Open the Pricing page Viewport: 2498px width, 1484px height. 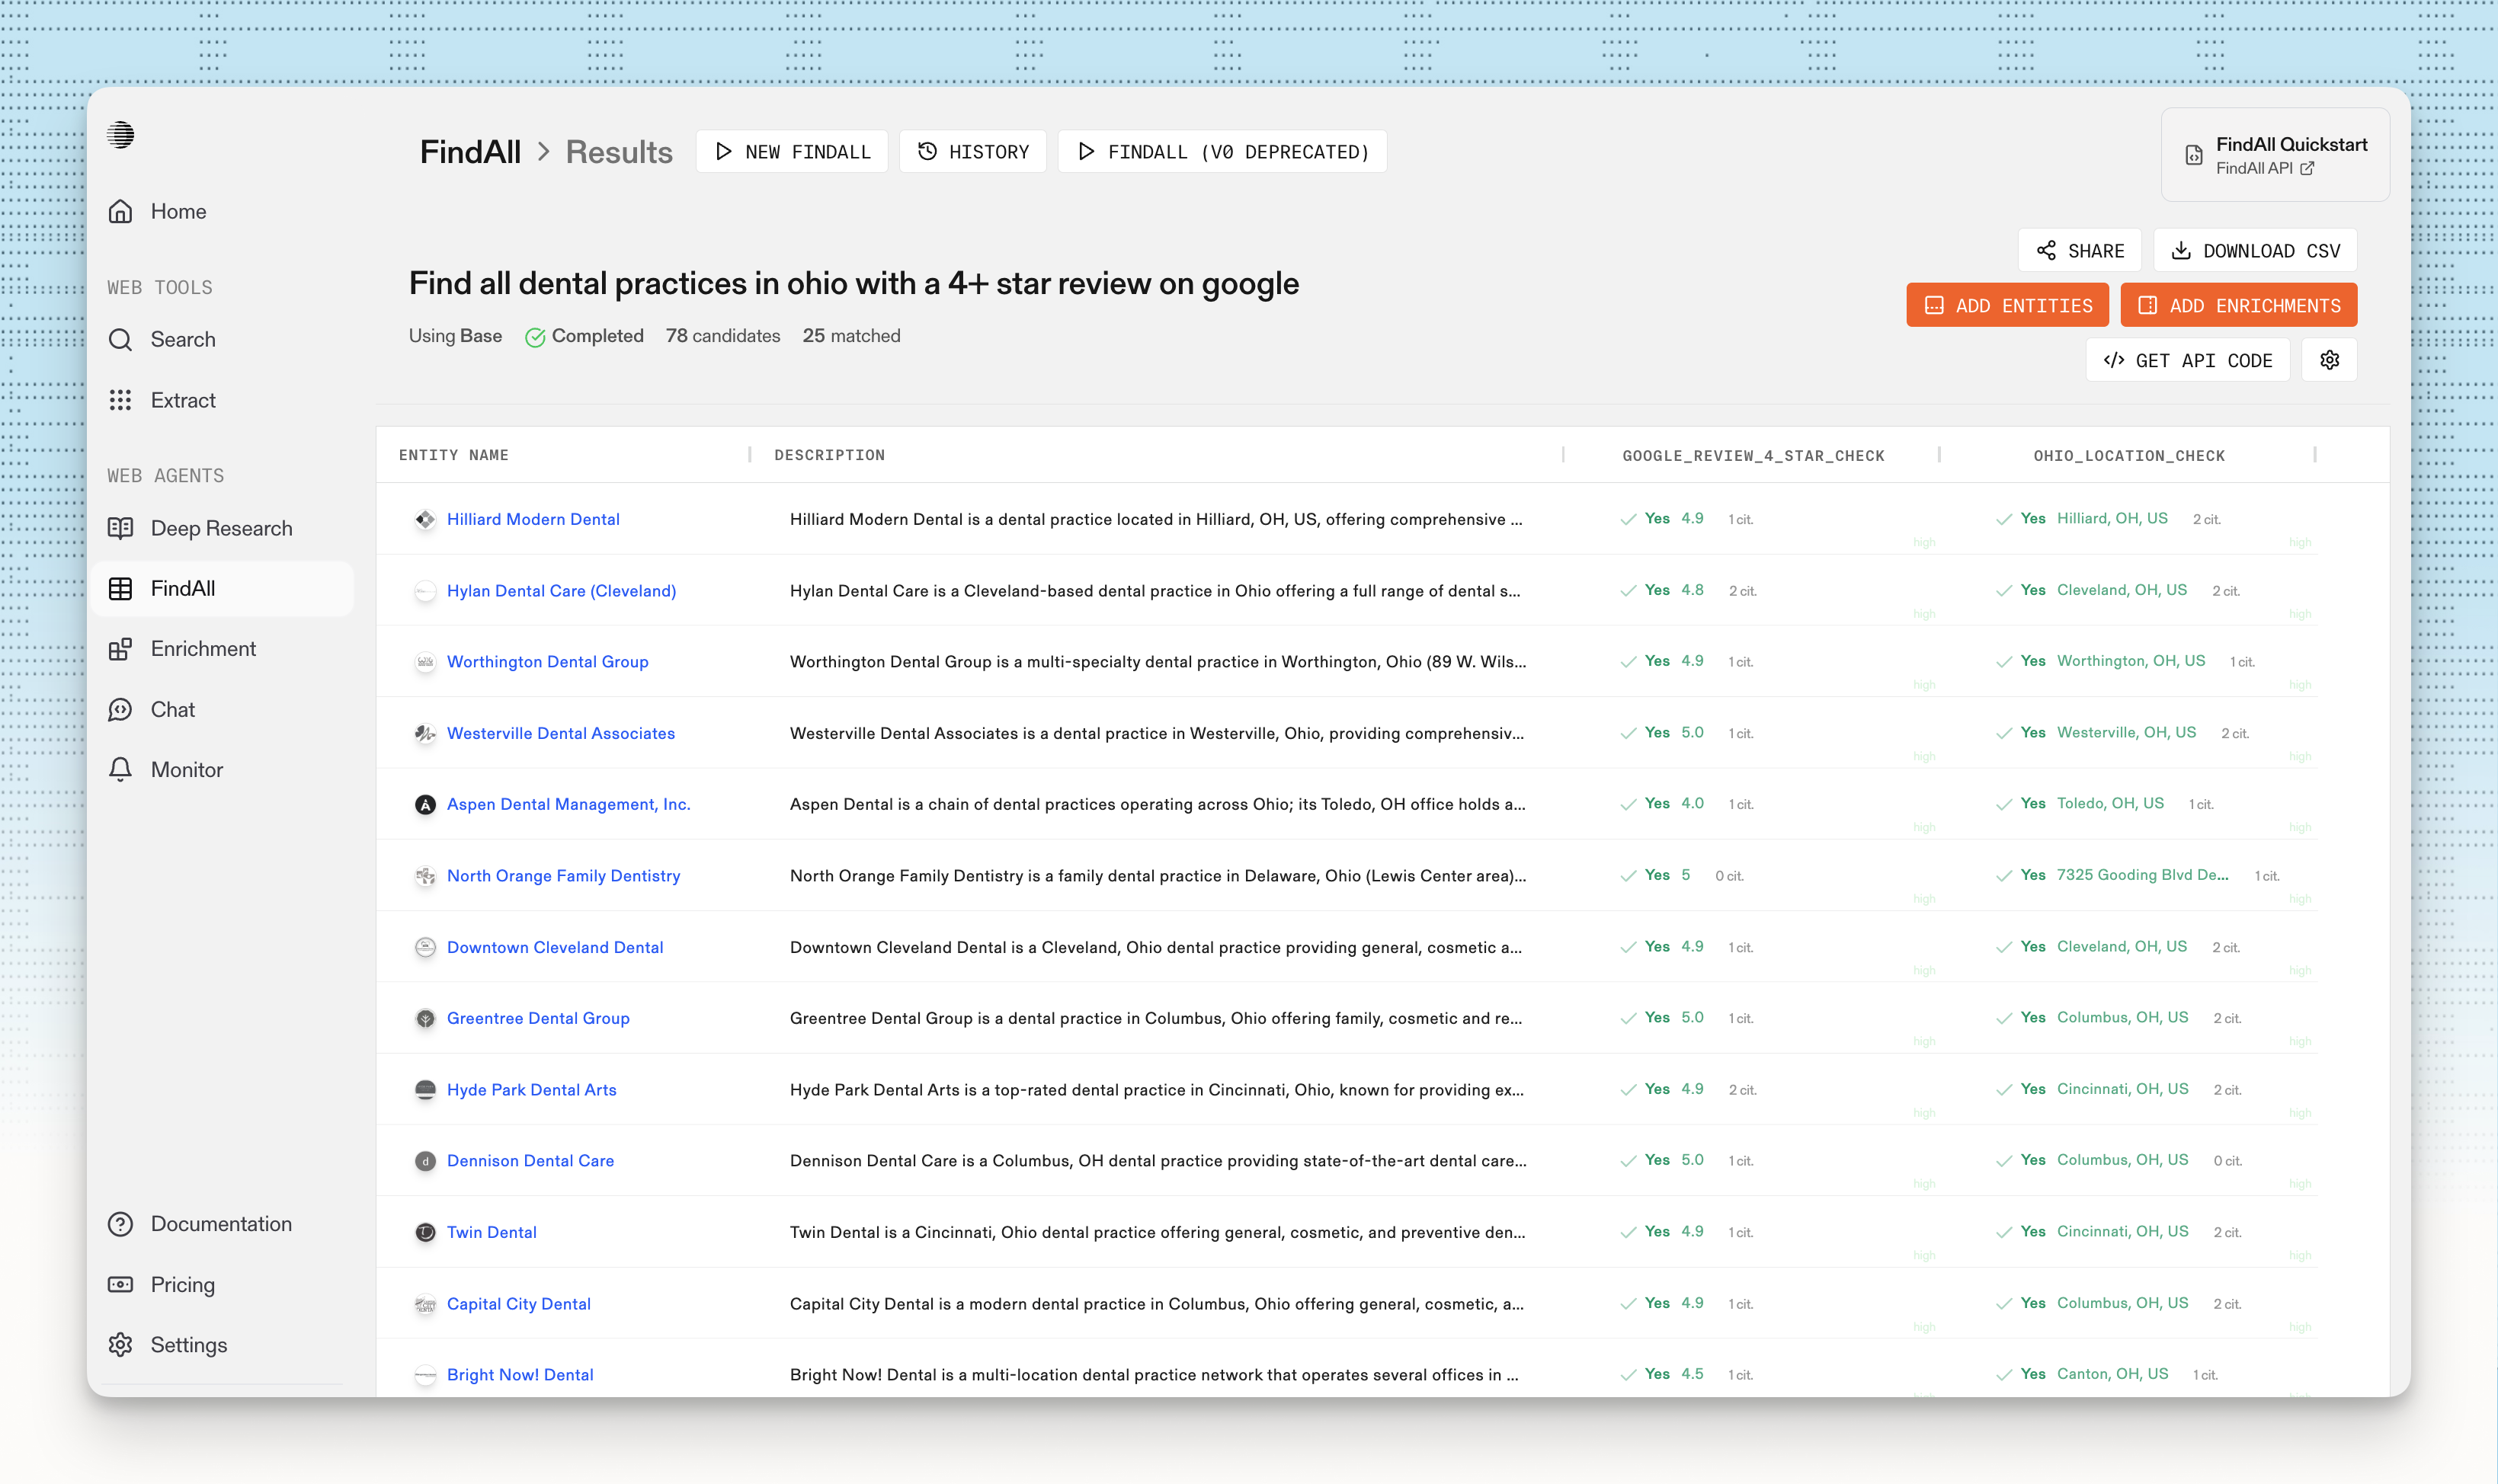[182, 1285]
